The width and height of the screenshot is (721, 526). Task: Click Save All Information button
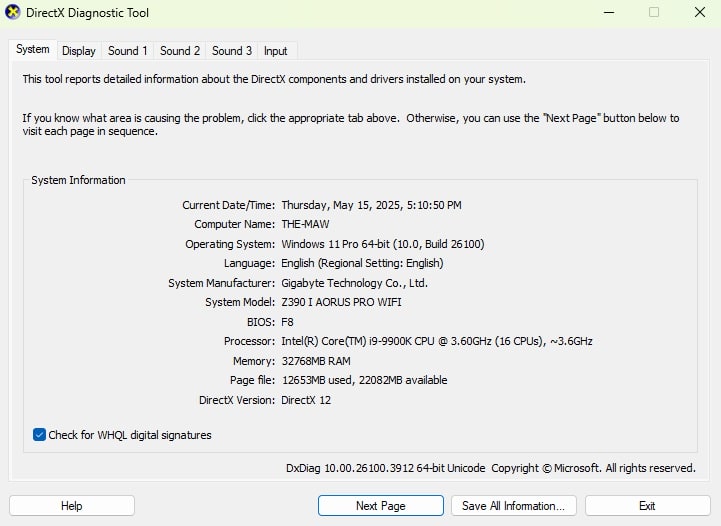[x=514, y=506]
